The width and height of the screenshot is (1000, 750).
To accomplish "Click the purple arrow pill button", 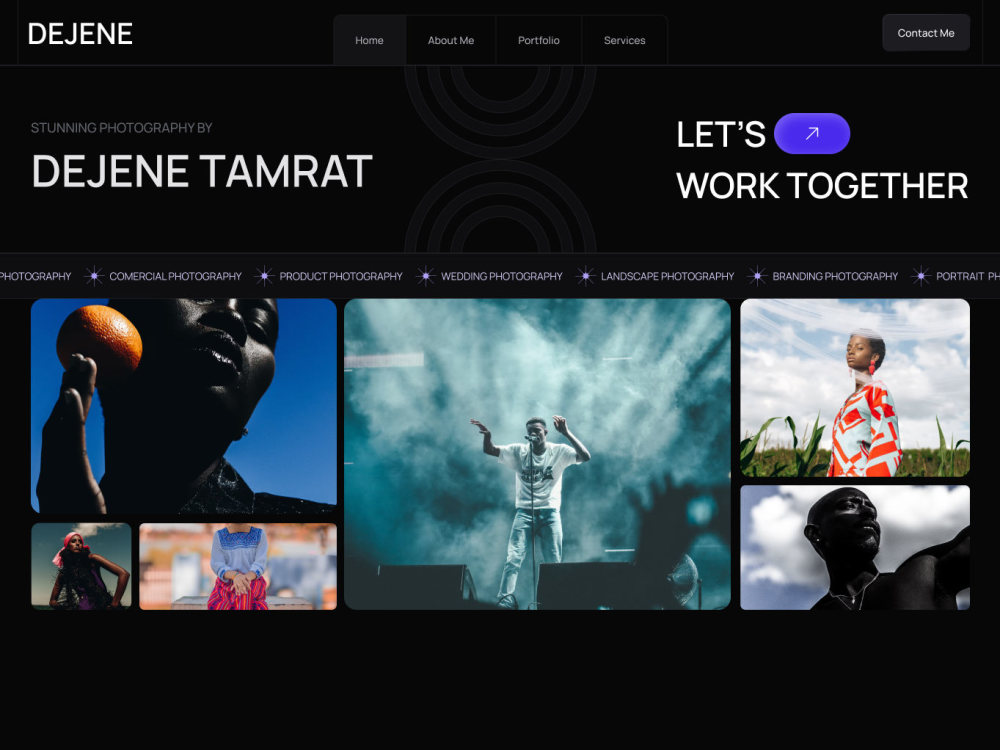I will coord(812,133).
